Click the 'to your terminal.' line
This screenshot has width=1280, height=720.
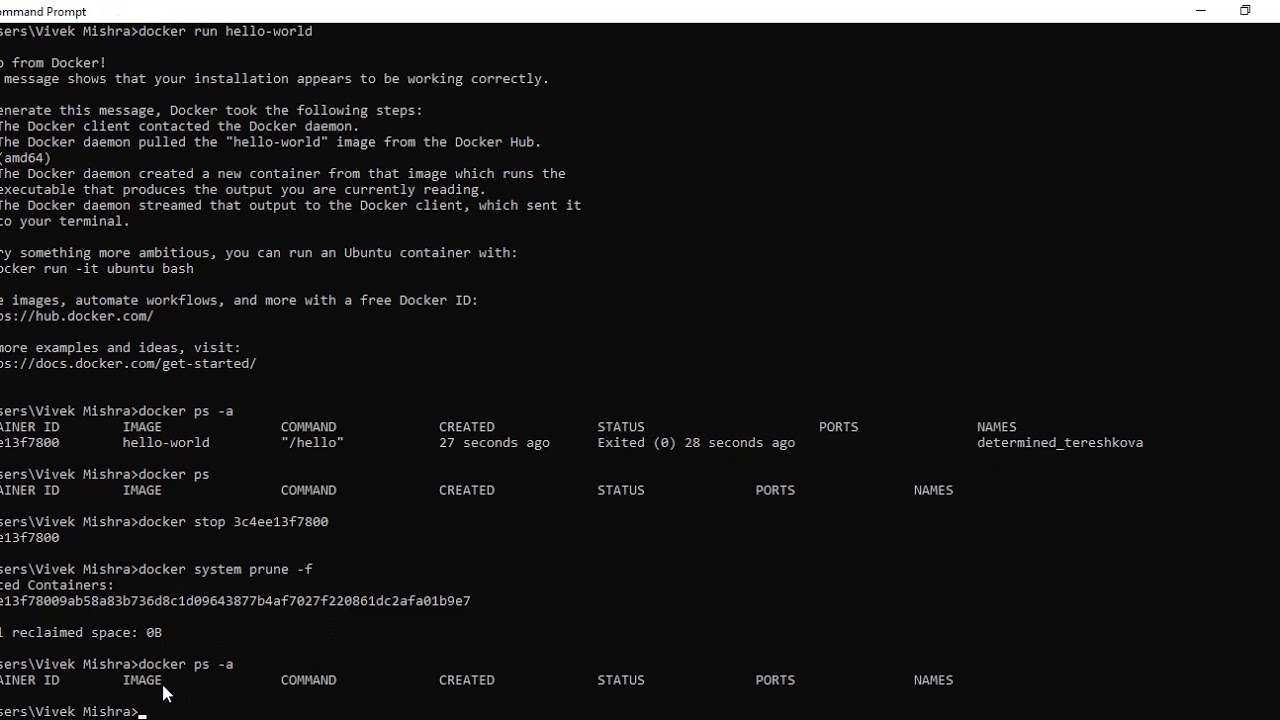click(65, 221)
